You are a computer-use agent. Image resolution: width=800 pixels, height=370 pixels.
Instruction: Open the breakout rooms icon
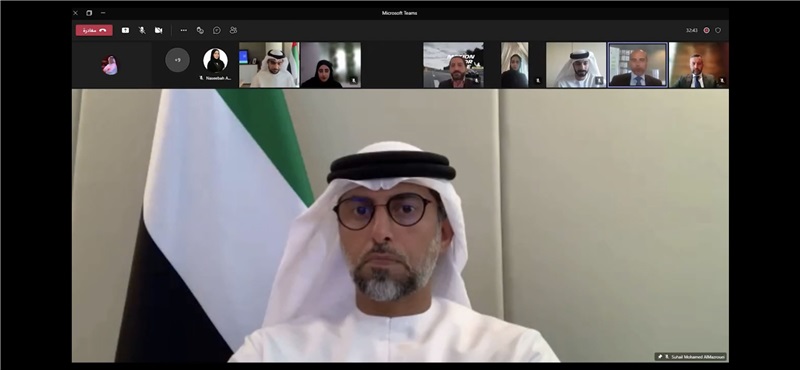(200, 30)
